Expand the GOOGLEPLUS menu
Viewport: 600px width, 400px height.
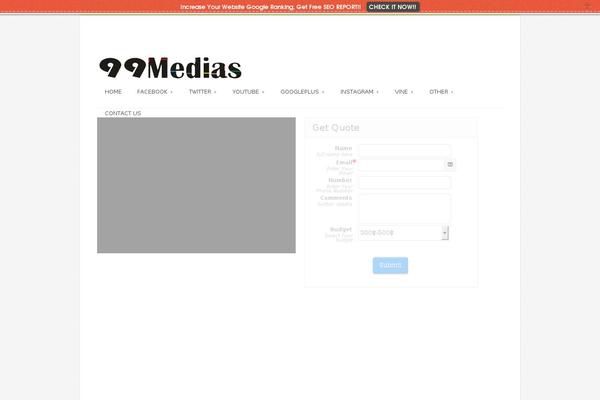tap(302, 92)
